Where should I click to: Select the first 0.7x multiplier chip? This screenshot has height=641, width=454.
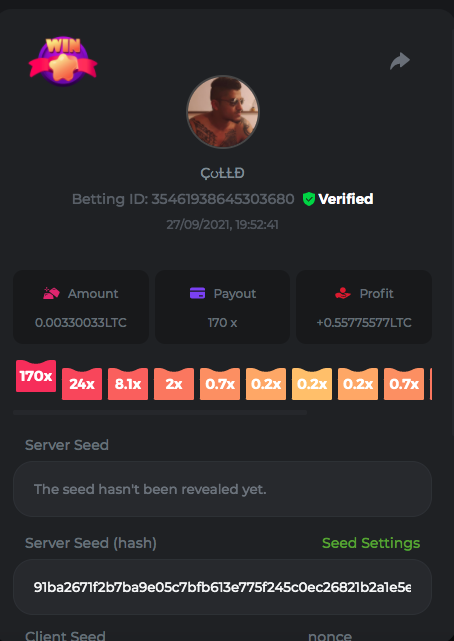220,383
